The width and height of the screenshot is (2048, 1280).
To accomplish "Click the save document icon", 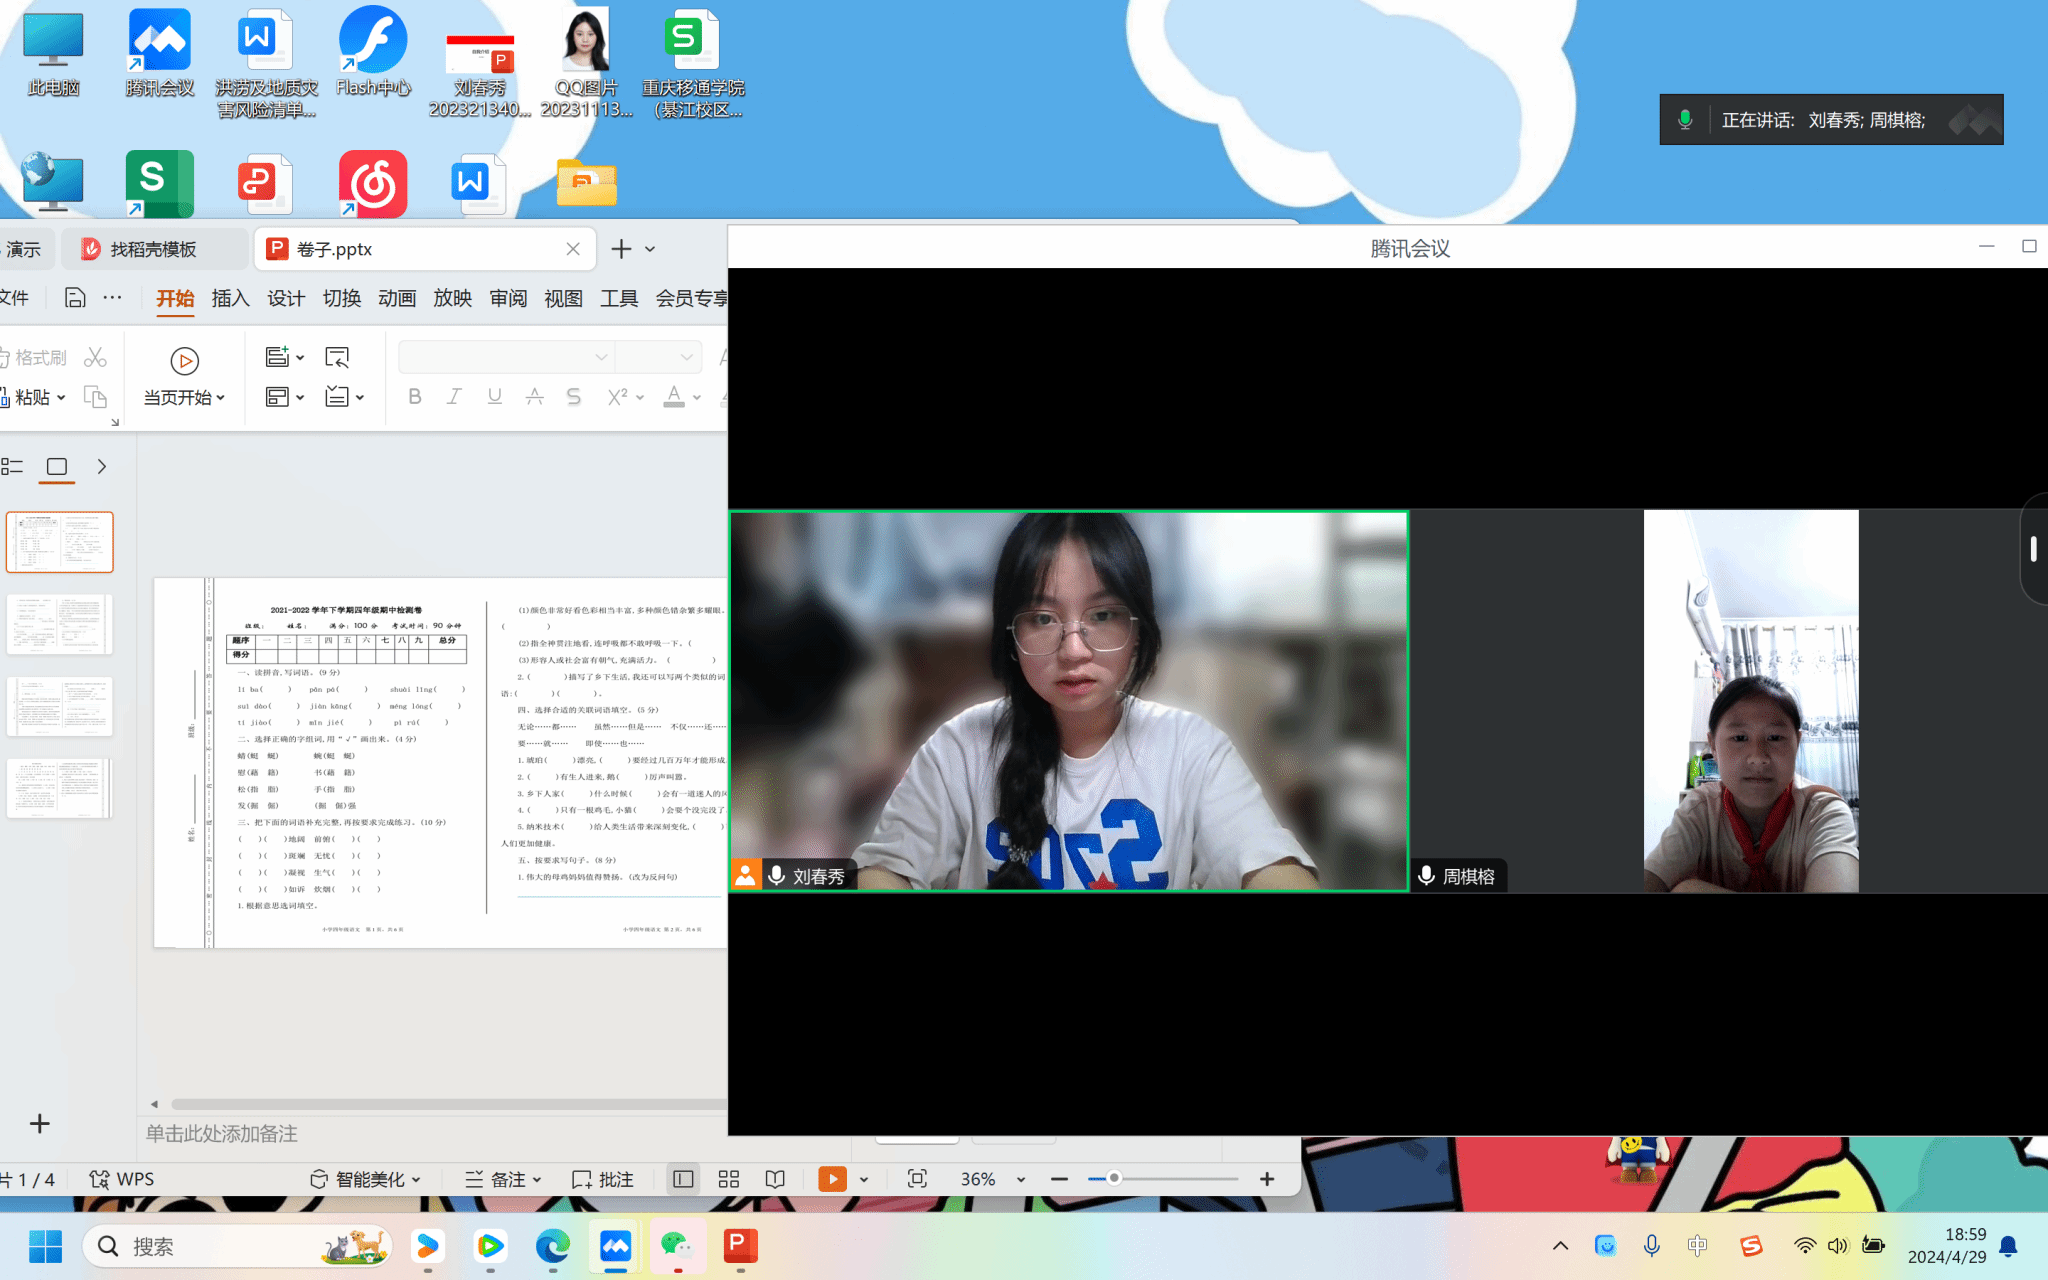I will point(75,298).
